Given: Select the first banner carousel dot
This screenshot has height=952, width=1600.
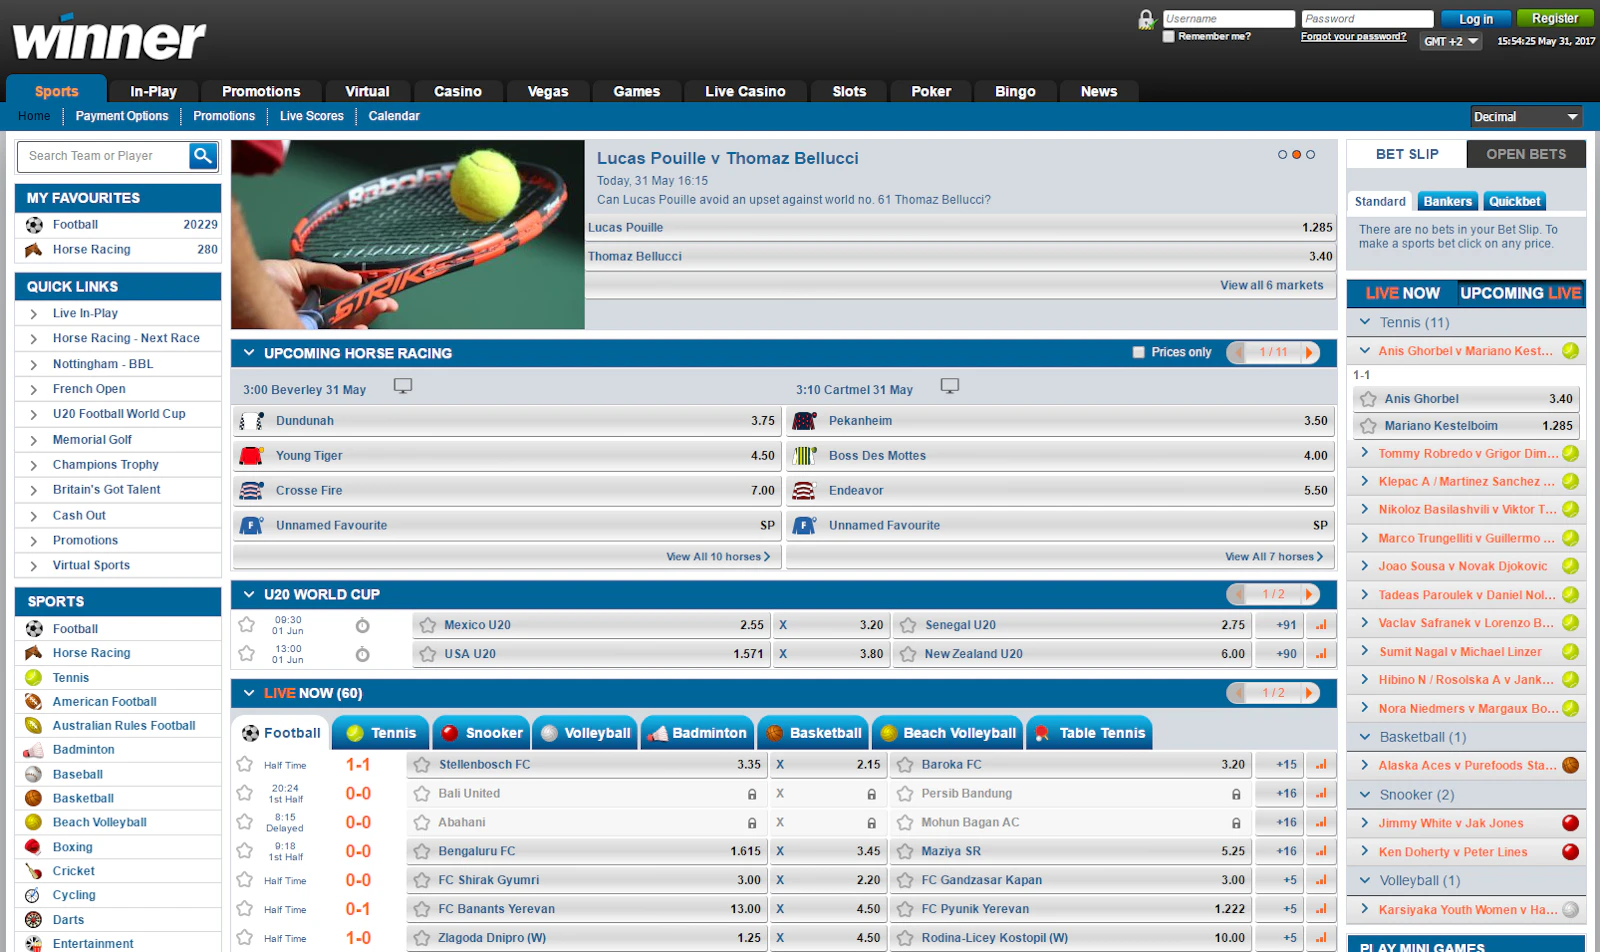Looking at the screenshot, I should [1283, 155].
